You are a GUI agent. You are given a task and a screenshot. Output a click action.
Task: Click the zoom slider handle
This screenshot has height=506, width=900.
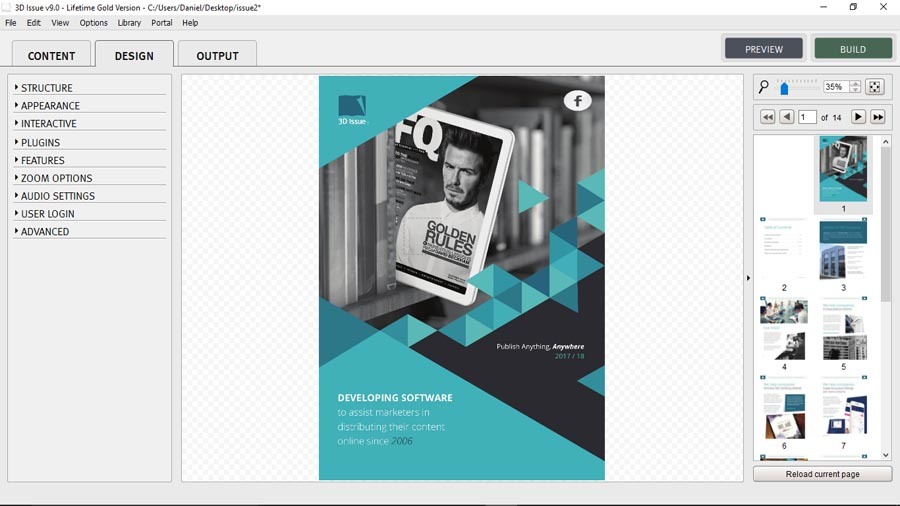784,89
